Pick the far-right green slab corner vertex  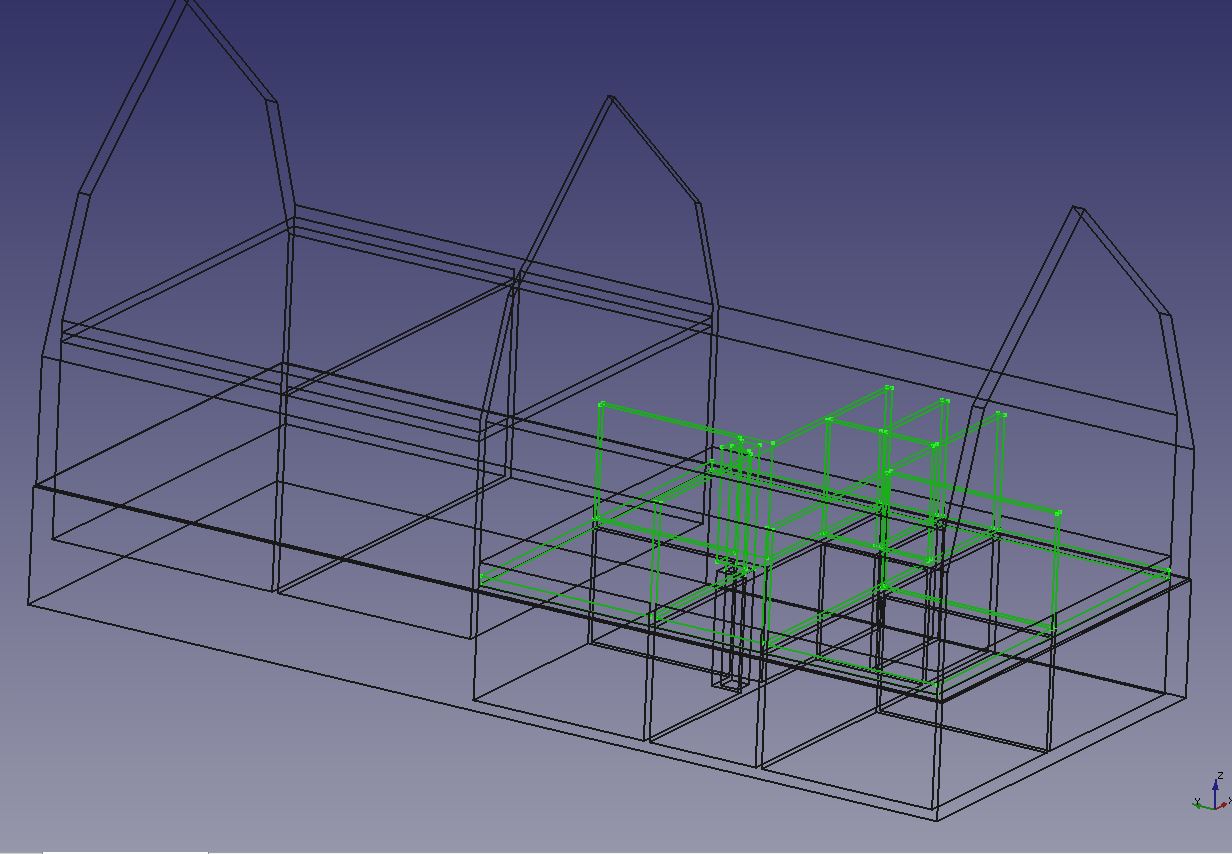coord(1168,572)
